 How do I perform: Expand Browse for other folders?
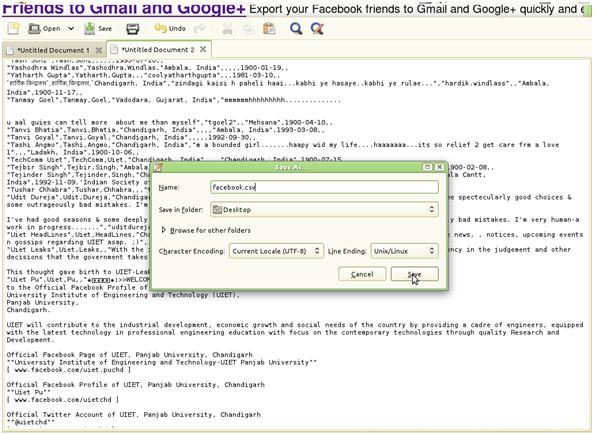pos(206,230)
